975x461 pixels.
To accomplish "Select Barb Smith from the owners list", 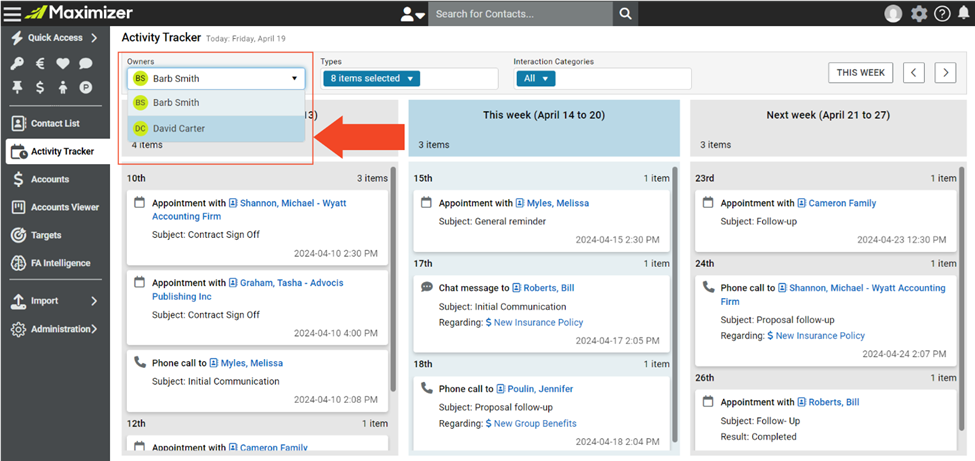I will coord(216,103).
